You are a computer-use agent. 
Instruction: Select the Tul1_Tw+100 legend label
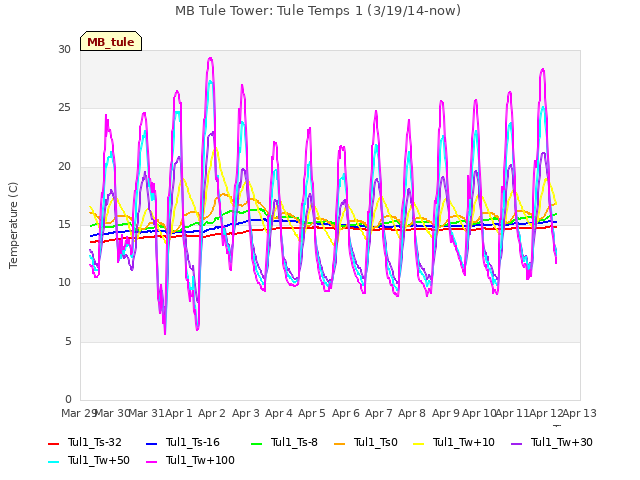click(x=200, y=460)
